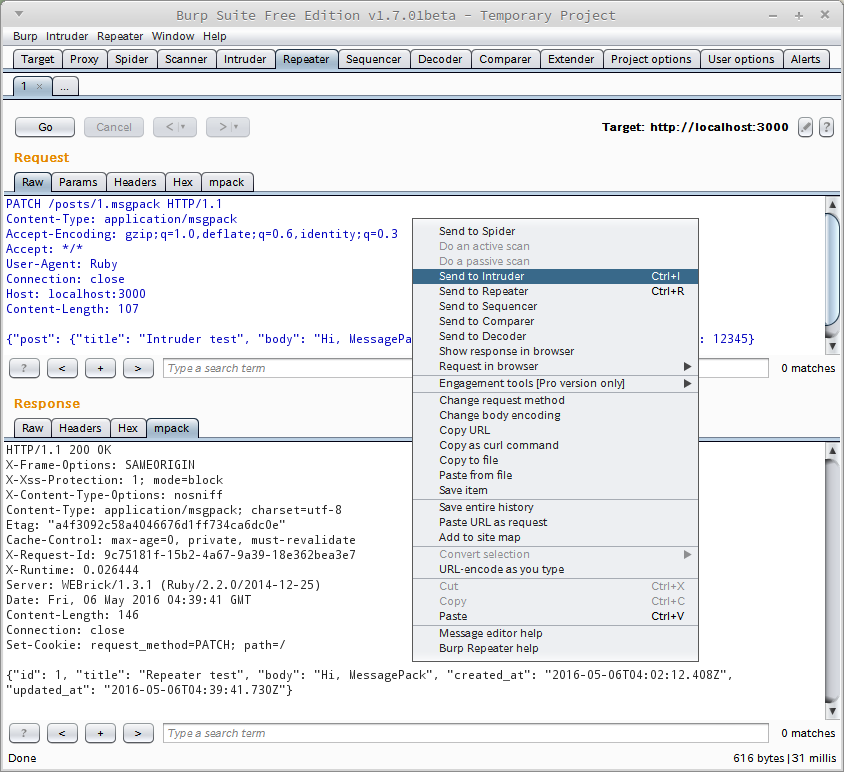Click request search previous match button
Screen dimensions: 844x772
click(62, 368)
